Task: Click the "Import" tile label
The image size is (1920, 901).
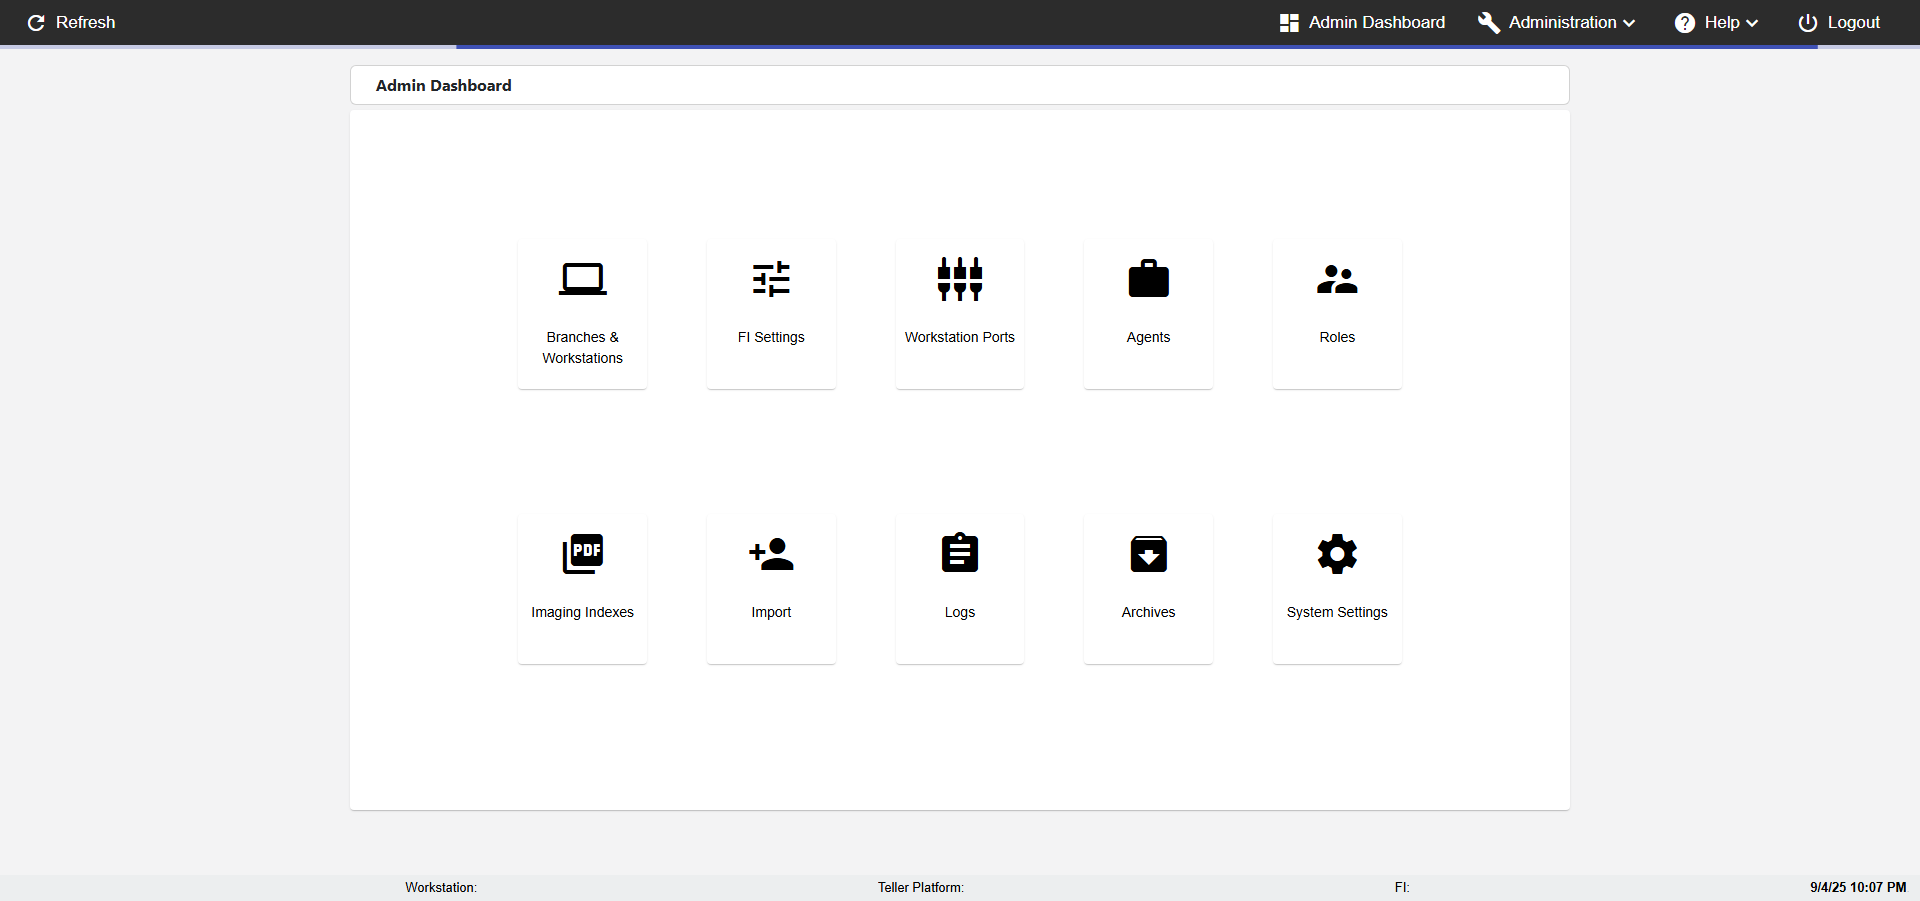Action: pos(771,612)
